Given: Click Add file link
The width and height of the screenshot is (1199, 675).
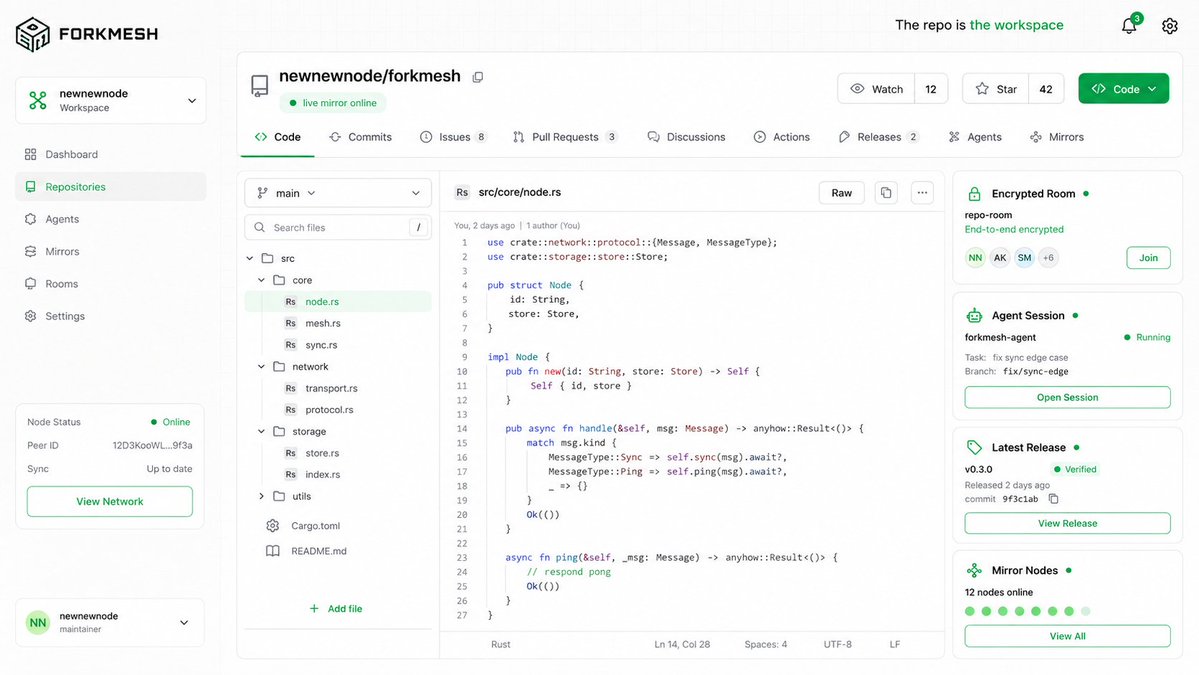Looking at the screenshot, I should click(x=336, y=609).
